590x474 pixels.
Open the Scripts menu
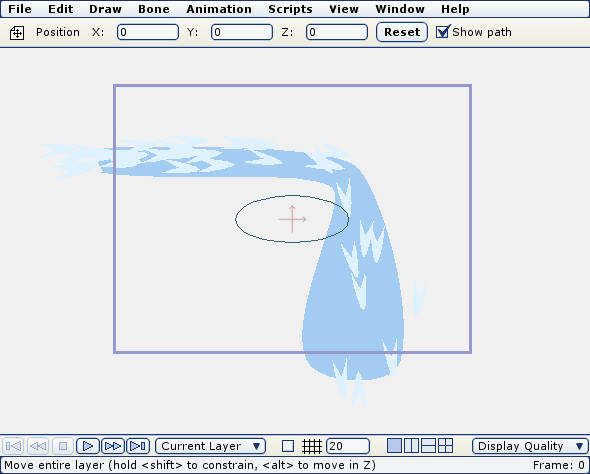coord(290,9)
